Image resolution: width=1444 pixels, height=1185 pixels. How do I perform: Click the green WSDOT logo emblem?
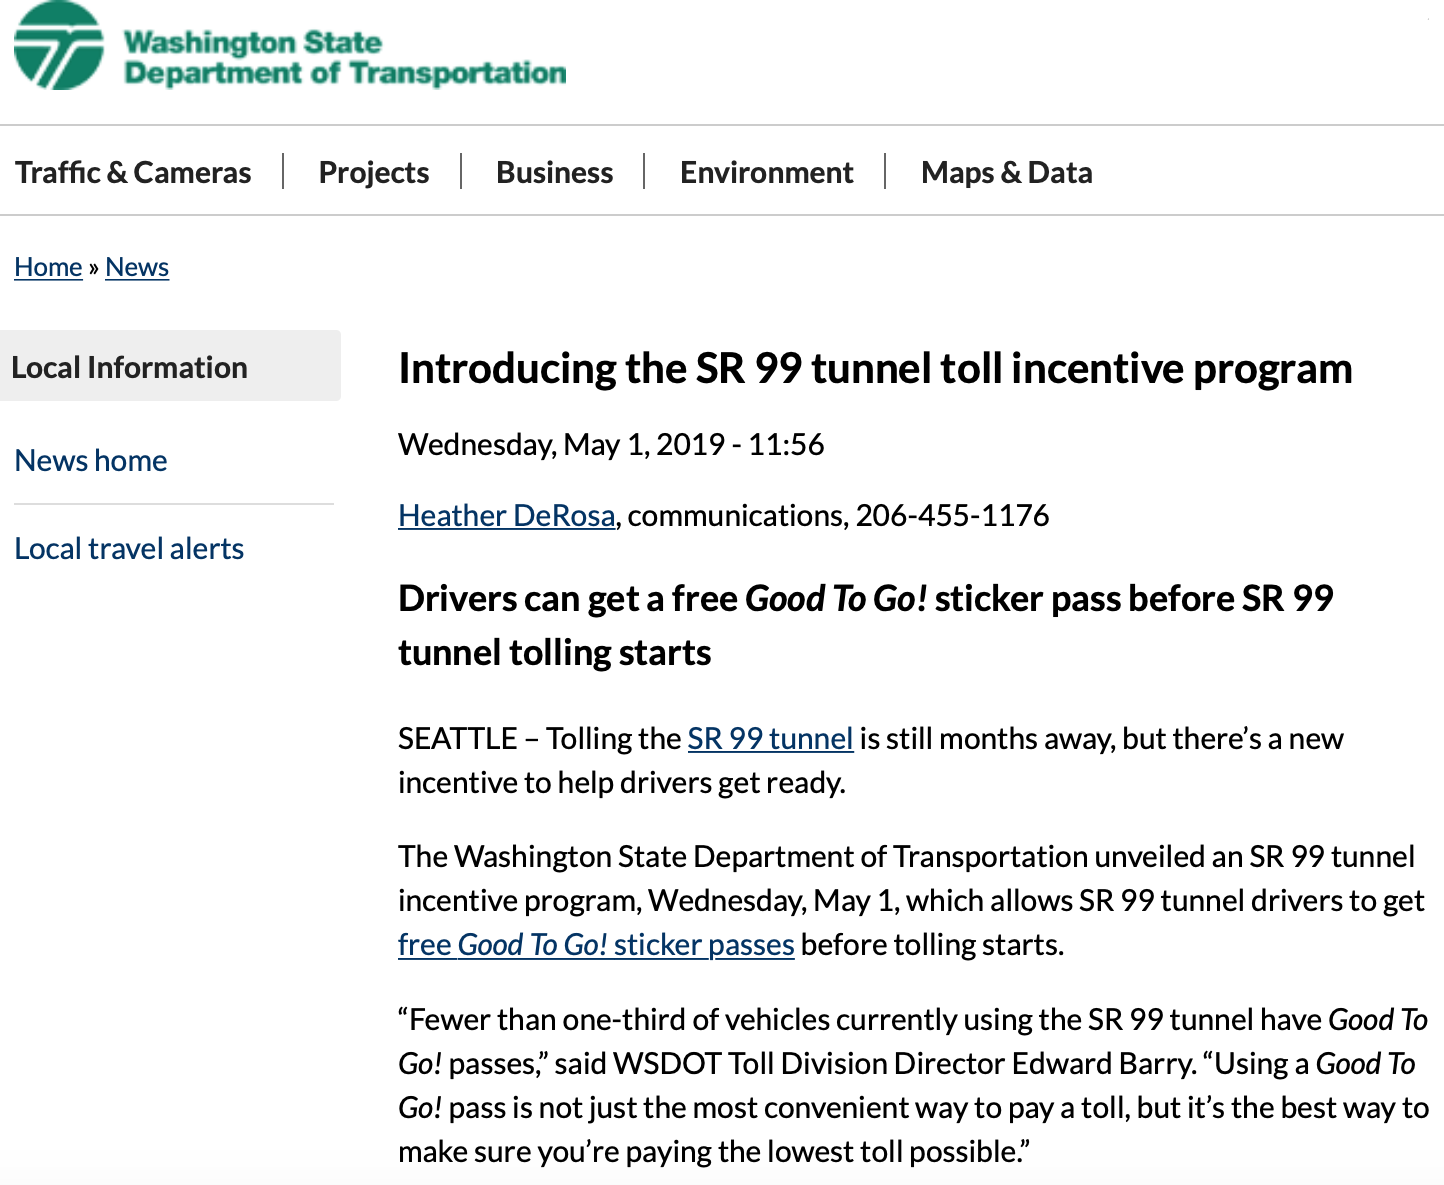point(58,47)
